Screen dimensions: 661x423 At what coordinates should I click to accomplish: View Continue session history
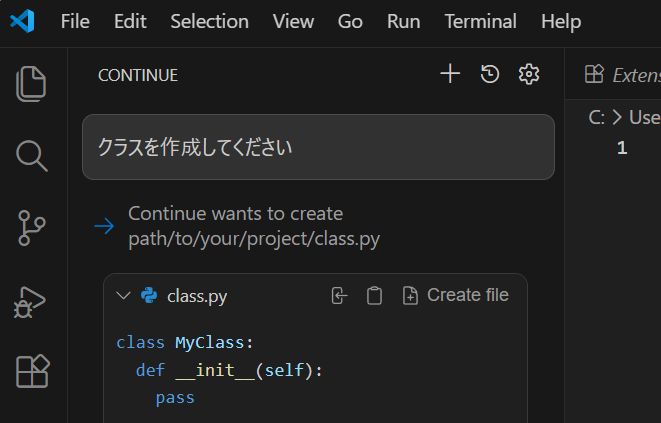(x=490, y=74)
